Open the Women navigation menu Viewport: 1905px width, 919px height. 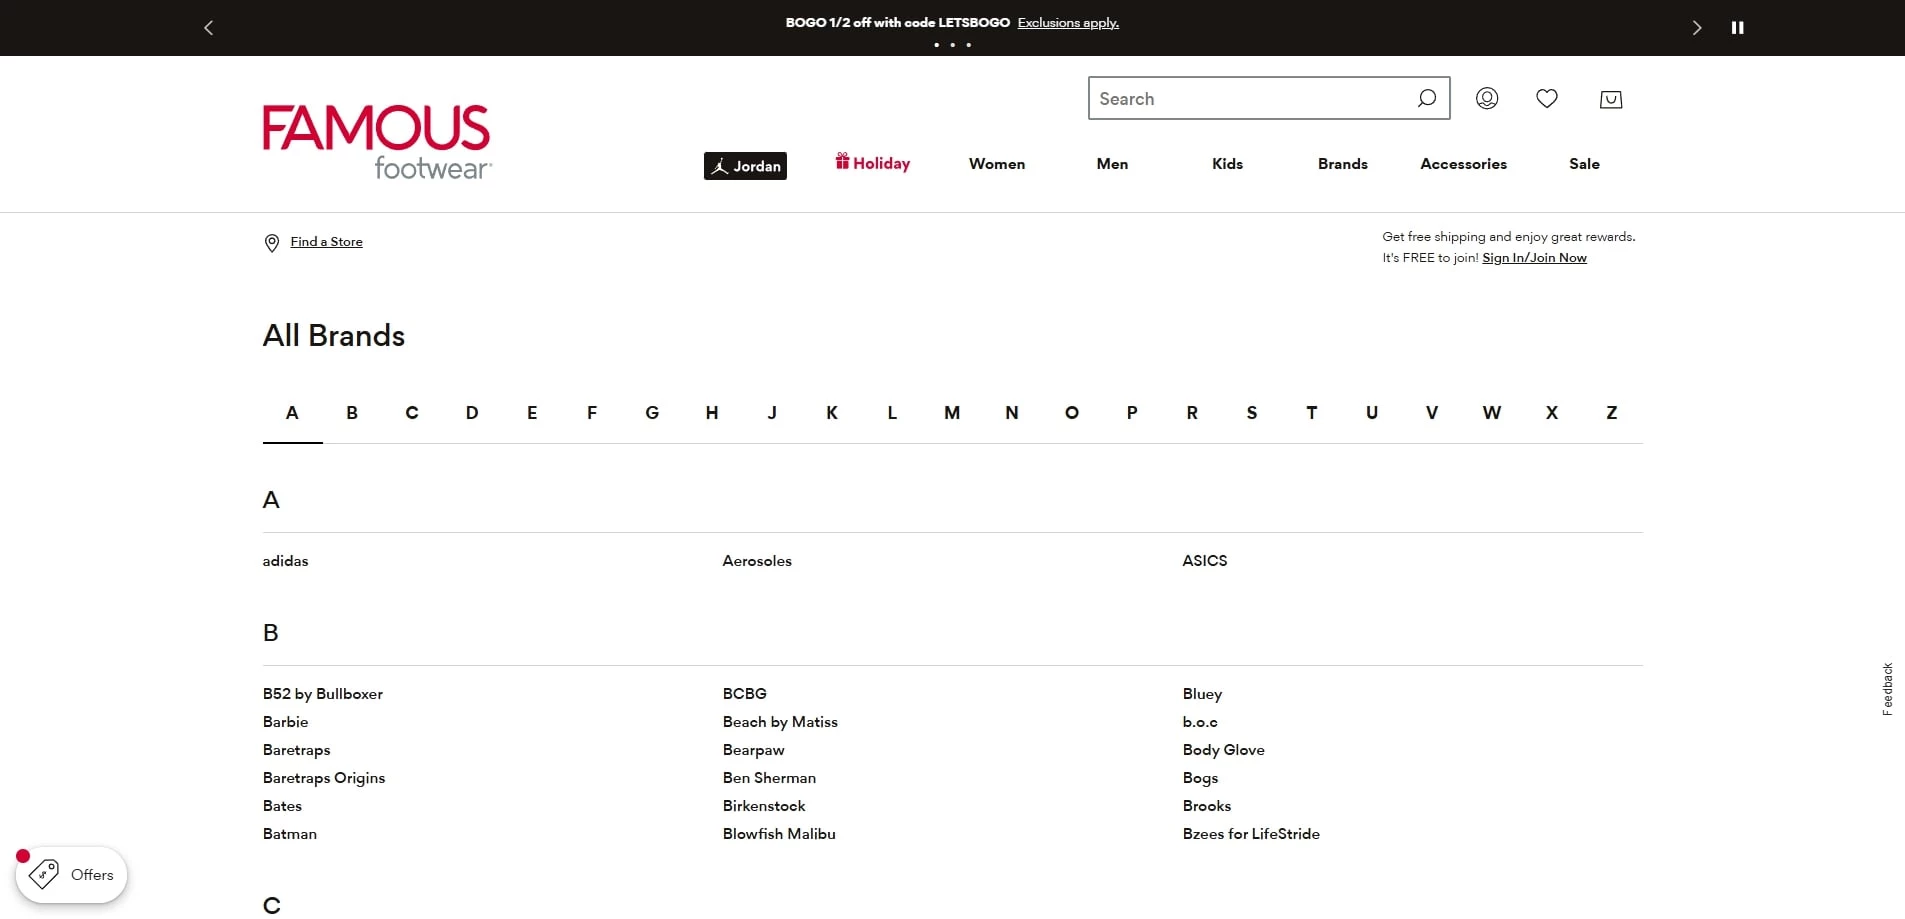pyautogui.click(x=996, y=164)
